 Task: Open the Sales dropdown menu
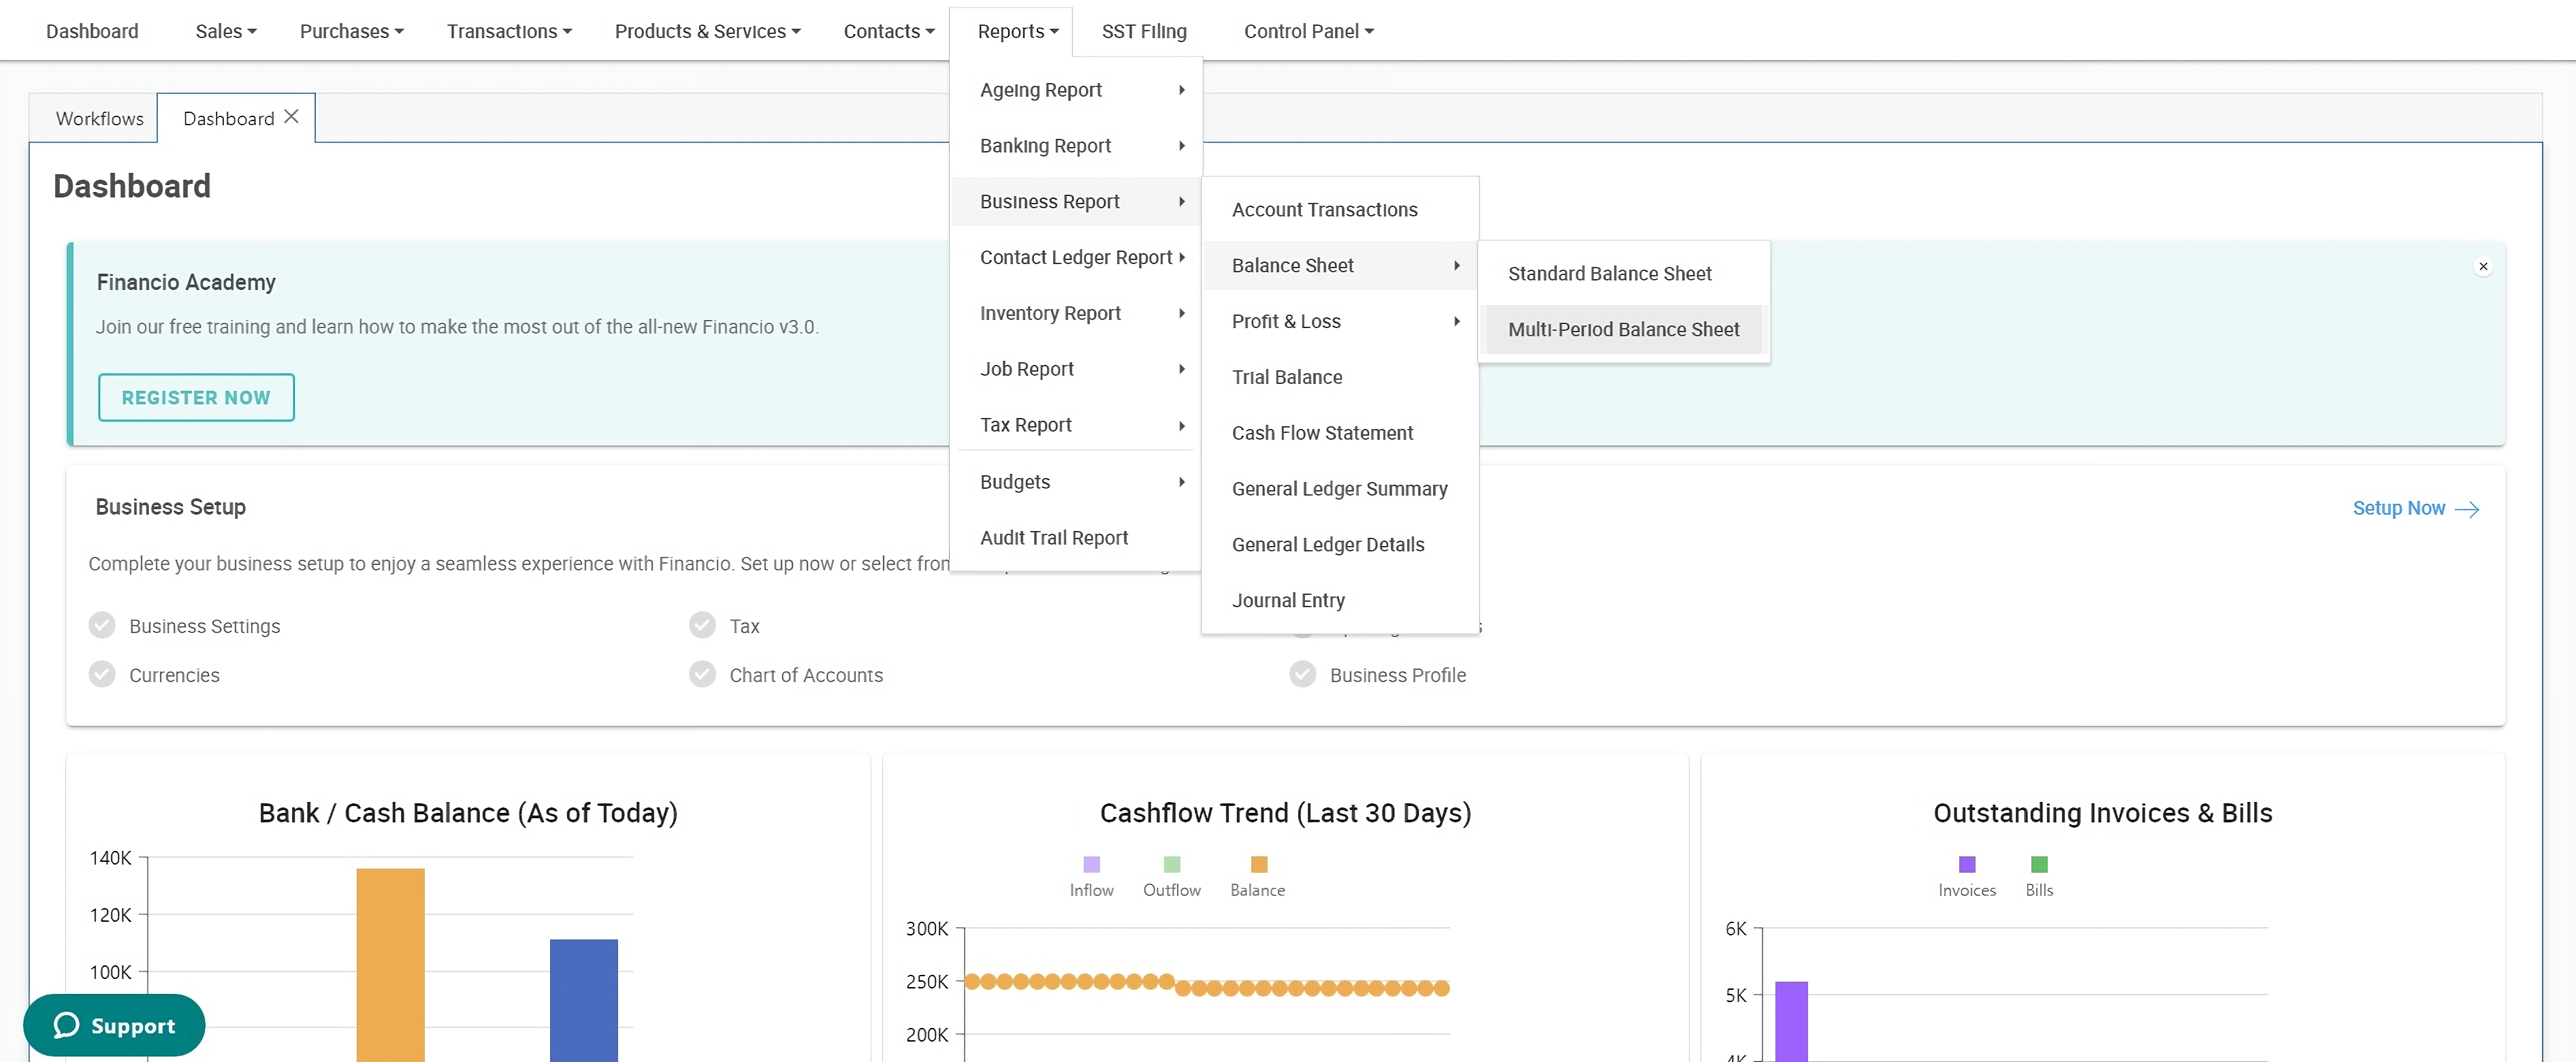click(x=226, y=31)
